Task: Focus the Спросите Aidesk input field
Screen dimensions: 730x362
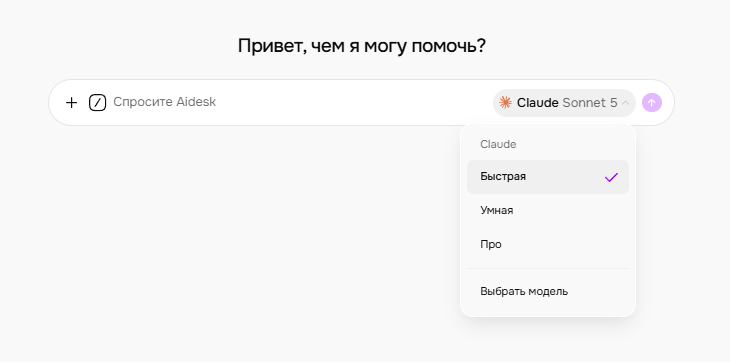Action: pos(300,102)
